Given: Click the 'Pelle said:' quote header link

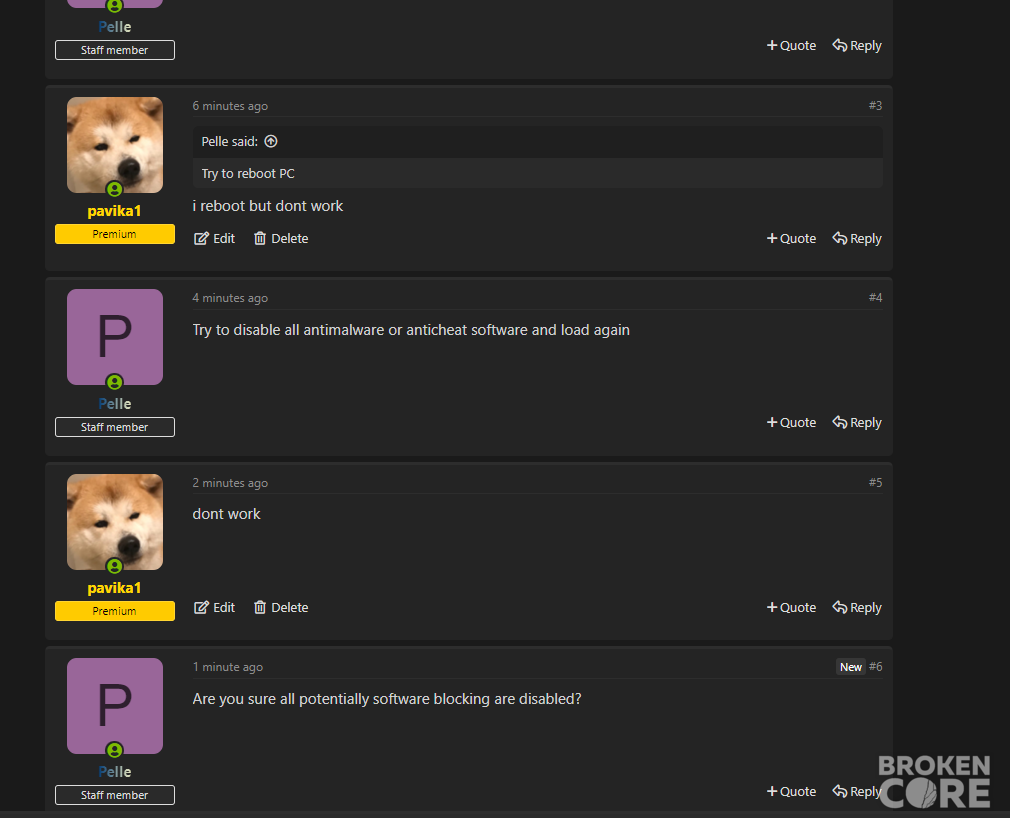Looking at the screenshot, I should (229, 141).
